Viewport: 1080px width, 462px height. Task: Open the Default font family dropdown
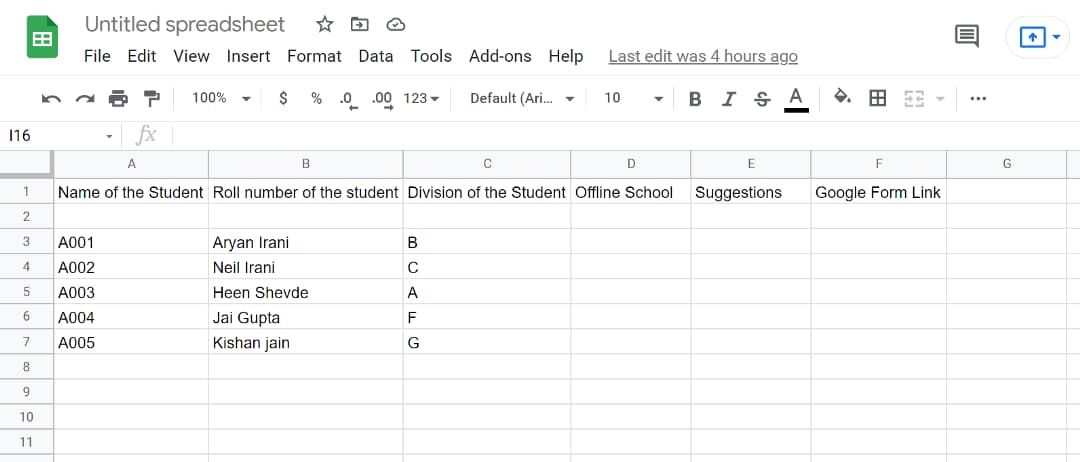522,98
